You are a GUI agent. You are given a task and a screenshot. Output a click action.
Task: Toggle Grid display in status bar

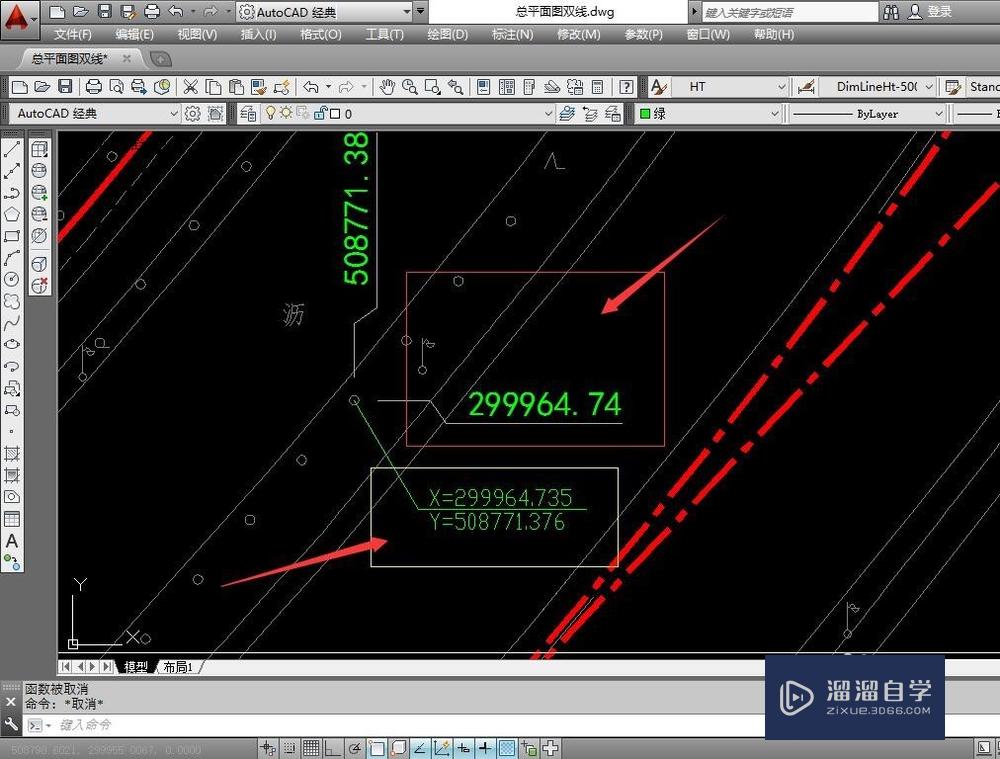coord(311,748)
